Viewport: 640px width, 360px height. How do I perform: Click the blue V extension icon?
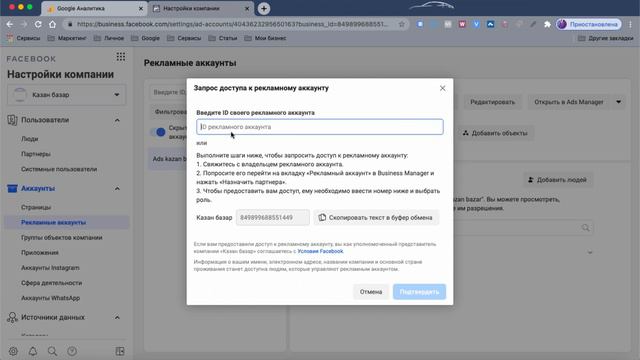tap(476, 24)
